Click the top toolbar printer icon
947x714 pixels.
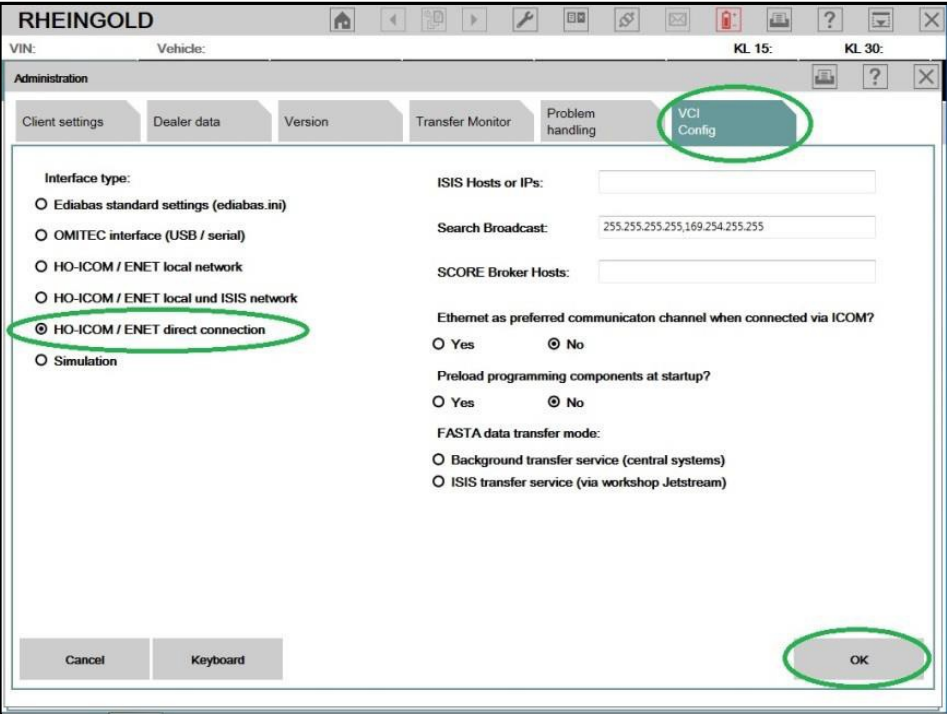point(779,20)
